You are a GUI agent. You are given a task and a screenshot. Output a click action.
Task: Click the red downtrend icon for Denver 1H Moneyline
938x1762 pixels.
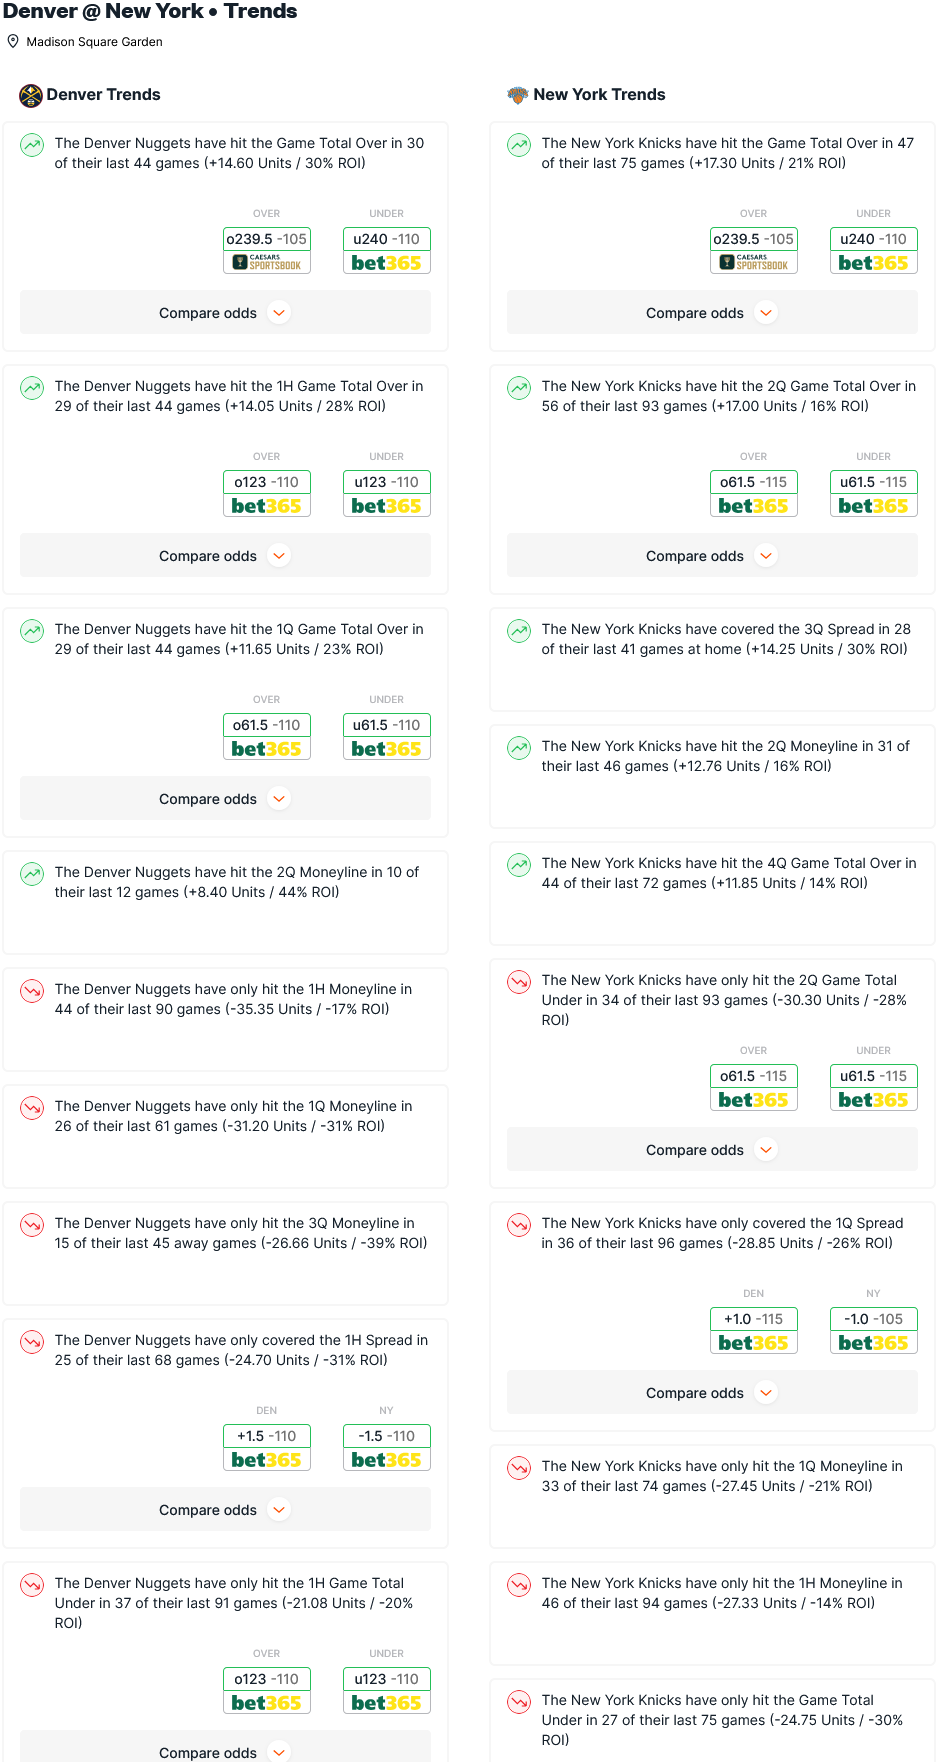(32, 991)
